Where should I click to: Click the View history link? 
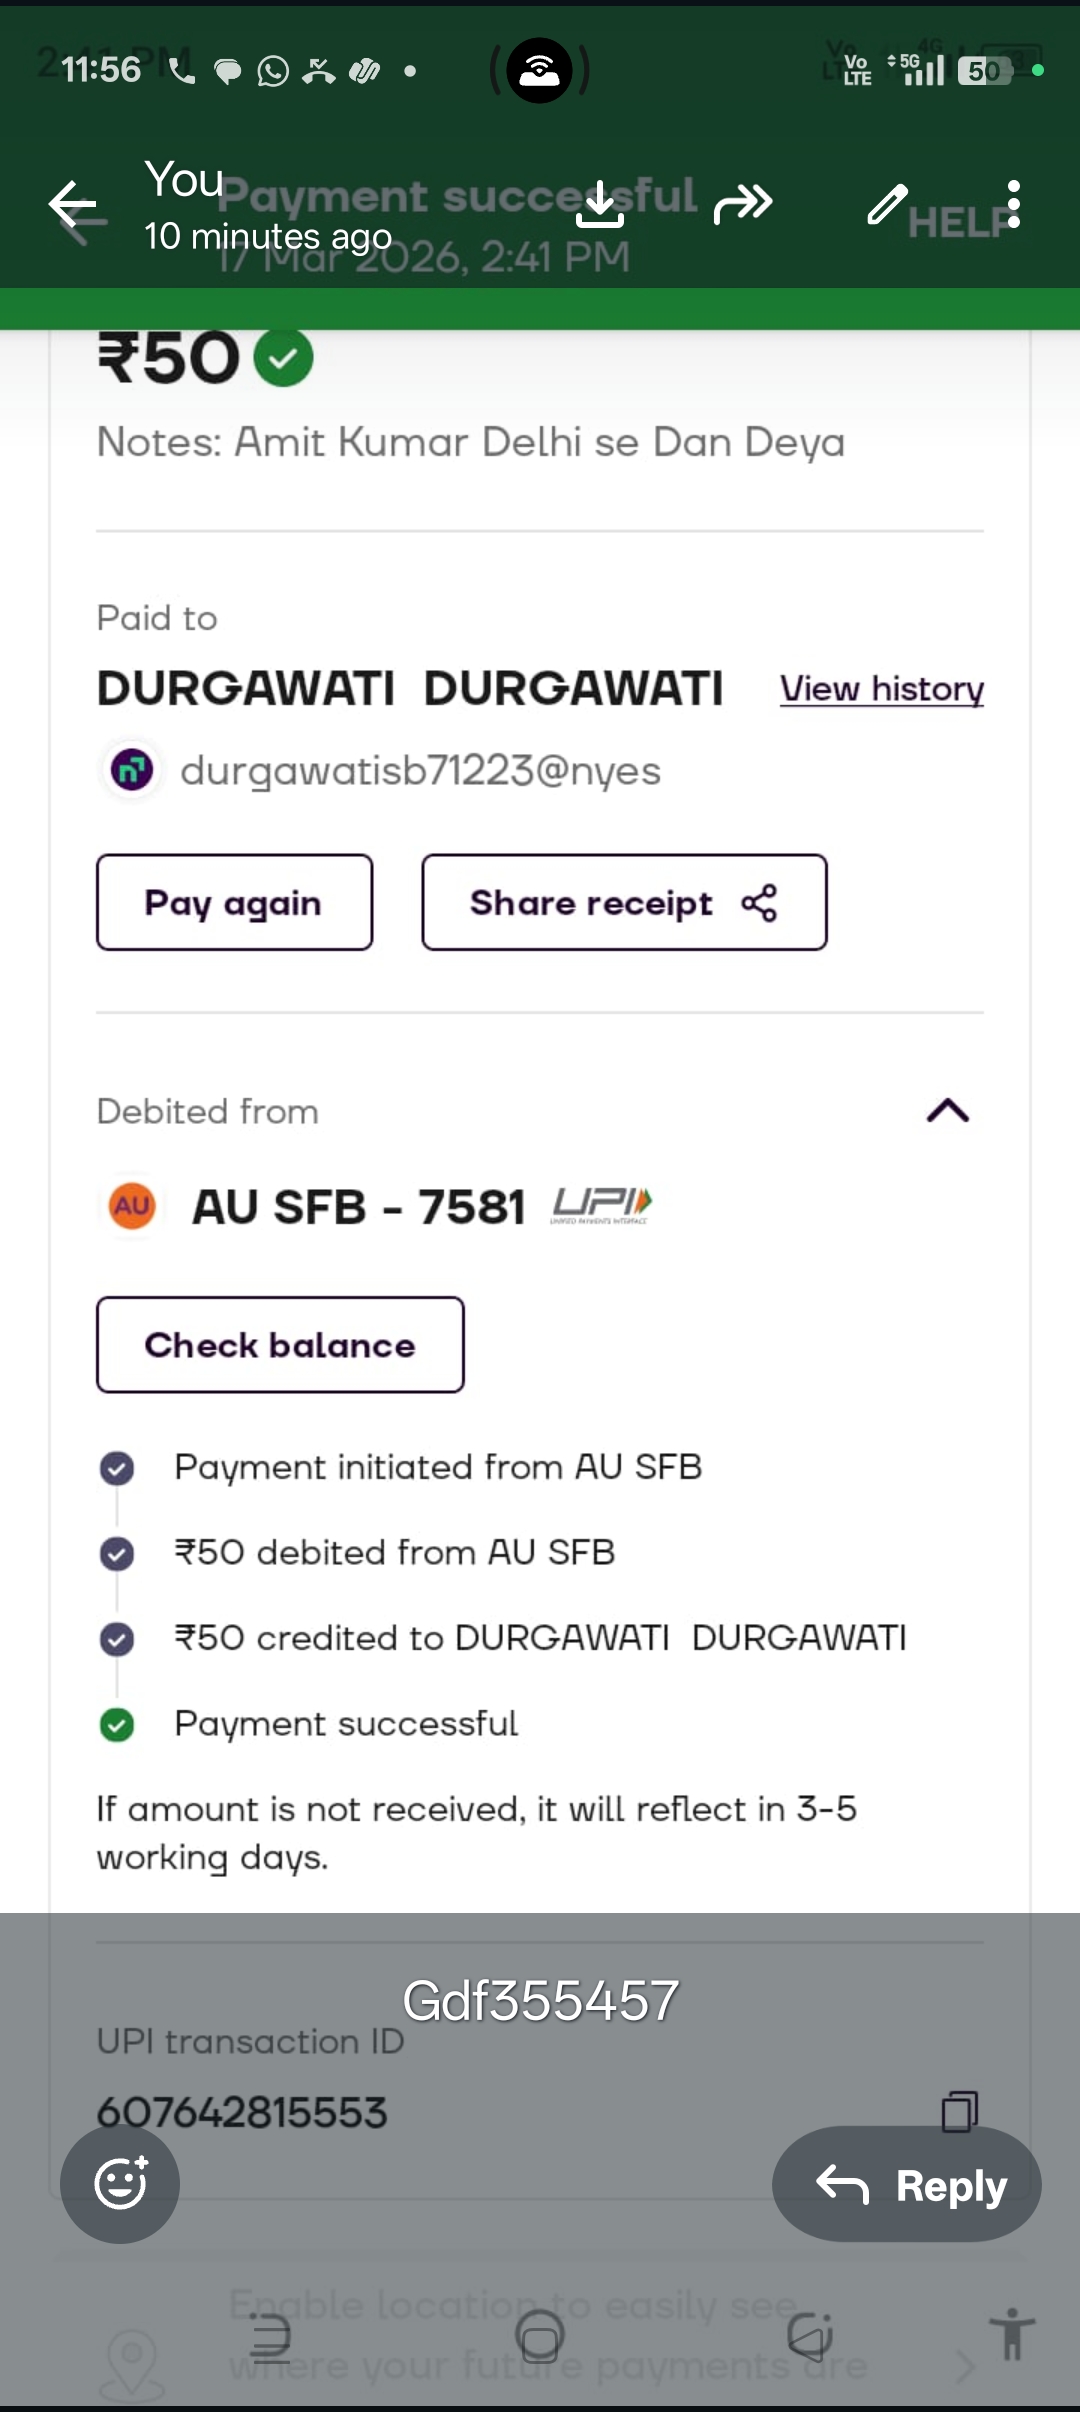pos(881,689)
